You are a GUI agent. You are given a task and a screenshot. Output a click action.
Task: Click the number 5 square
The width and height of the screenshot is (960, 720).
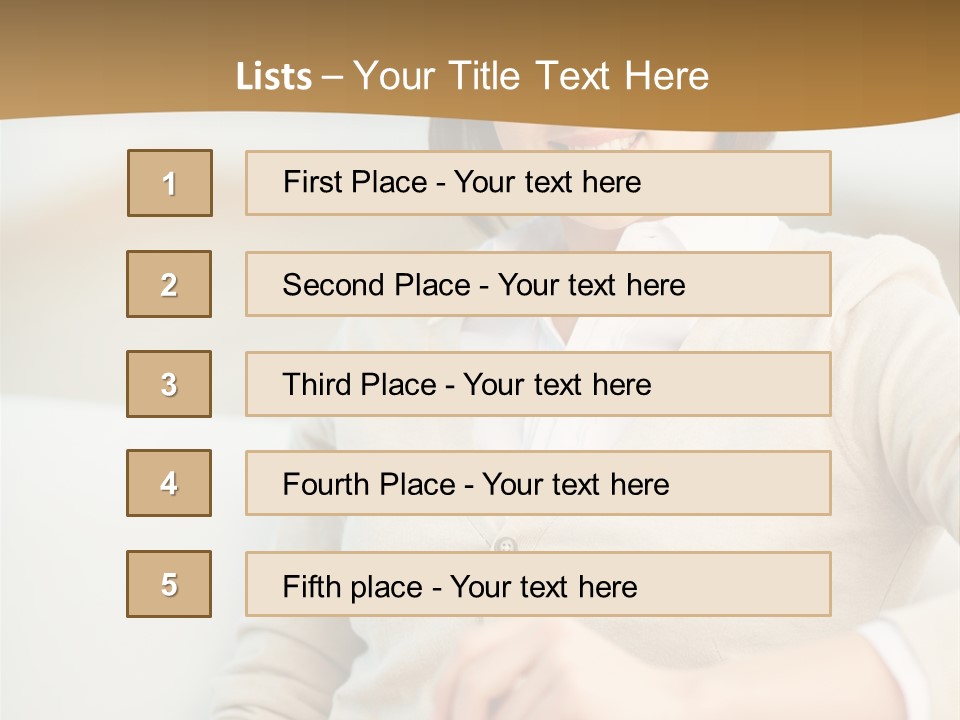coord(169,584)
